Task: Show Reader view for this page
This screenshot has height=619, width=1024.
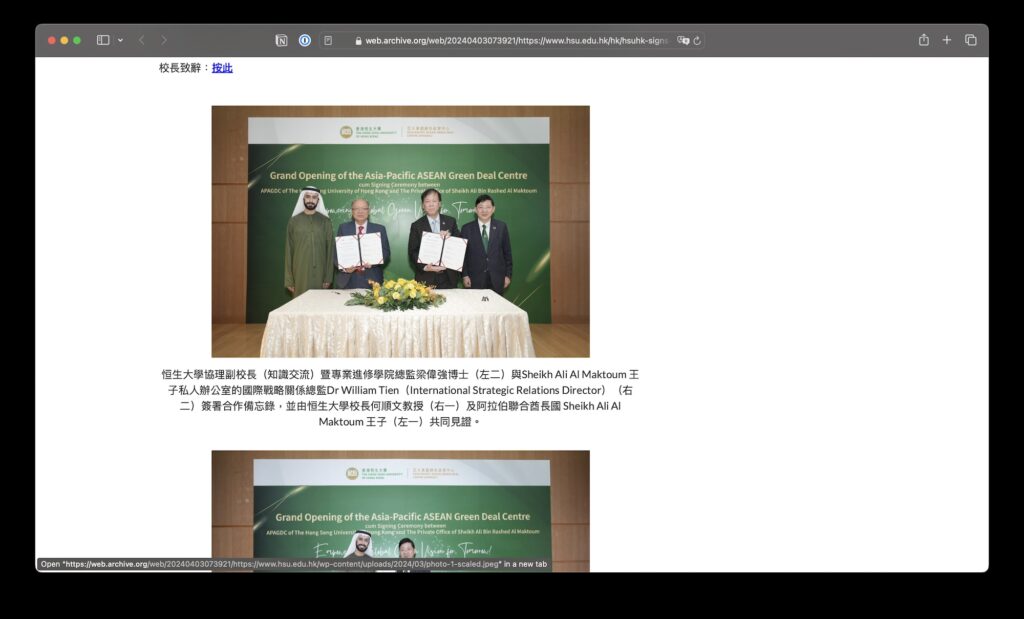Action: pyautogui.click(x=328, y=41)
